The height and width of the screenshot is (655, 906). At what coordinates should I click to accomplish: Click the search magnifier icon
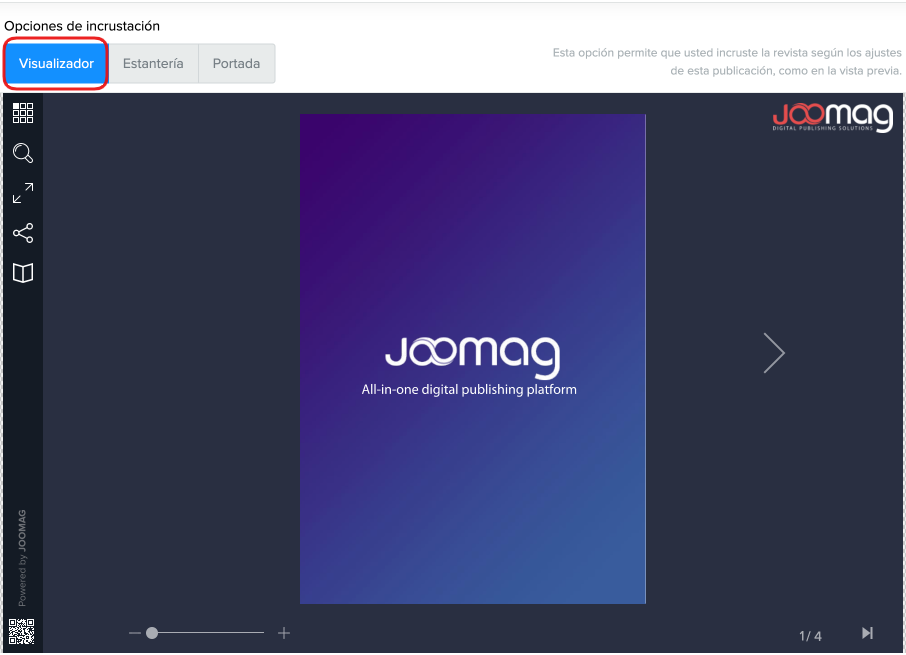point(23,153)
